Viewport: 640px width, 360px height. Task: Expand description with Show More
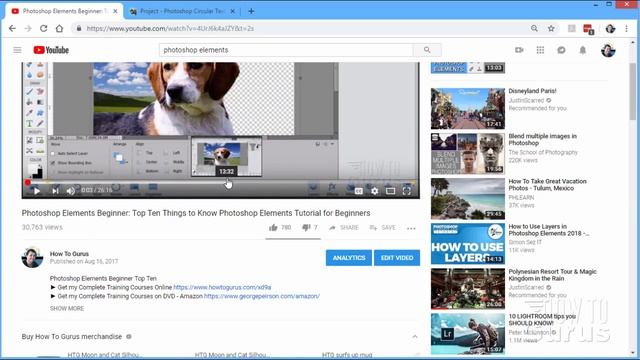pyautogui.click(x=67, y=308)
